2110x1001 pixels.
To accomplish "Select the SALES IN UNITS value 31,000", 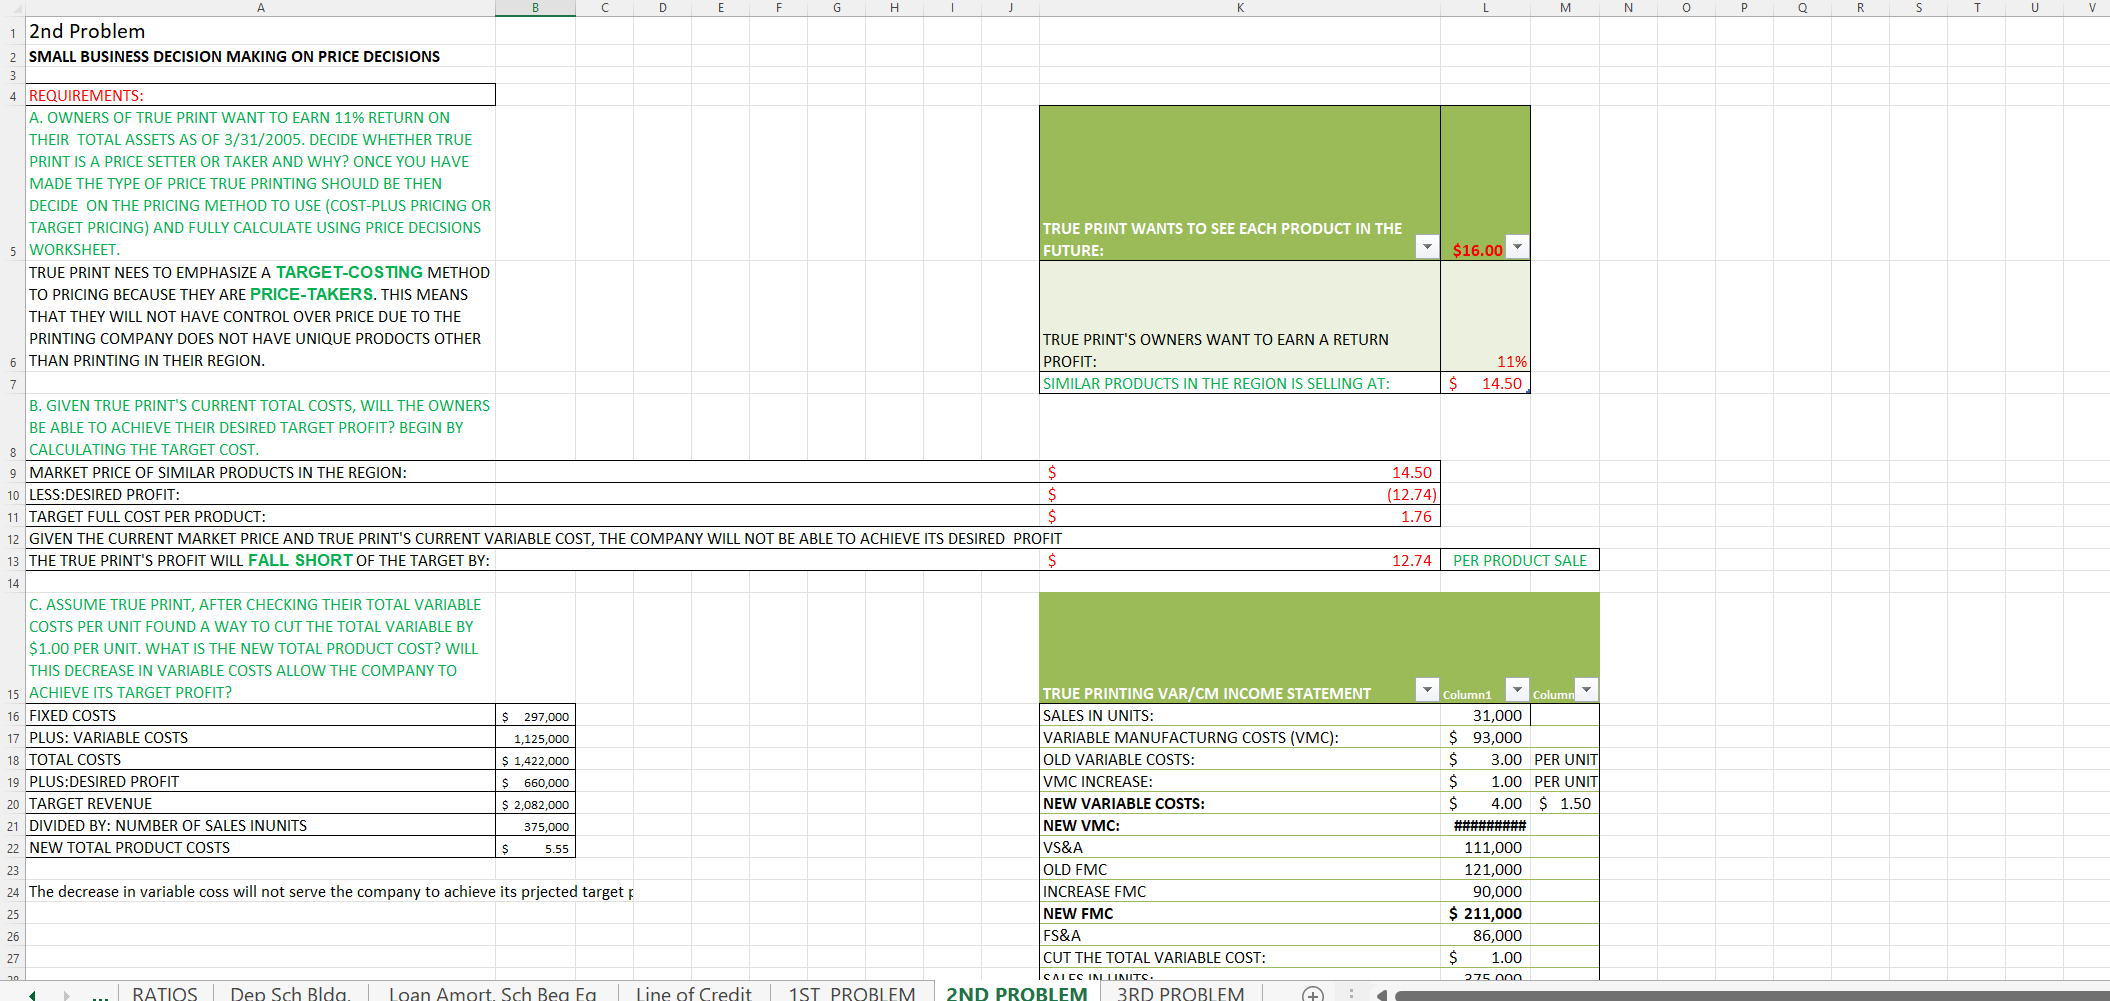I will click(x=1485, y=715).
